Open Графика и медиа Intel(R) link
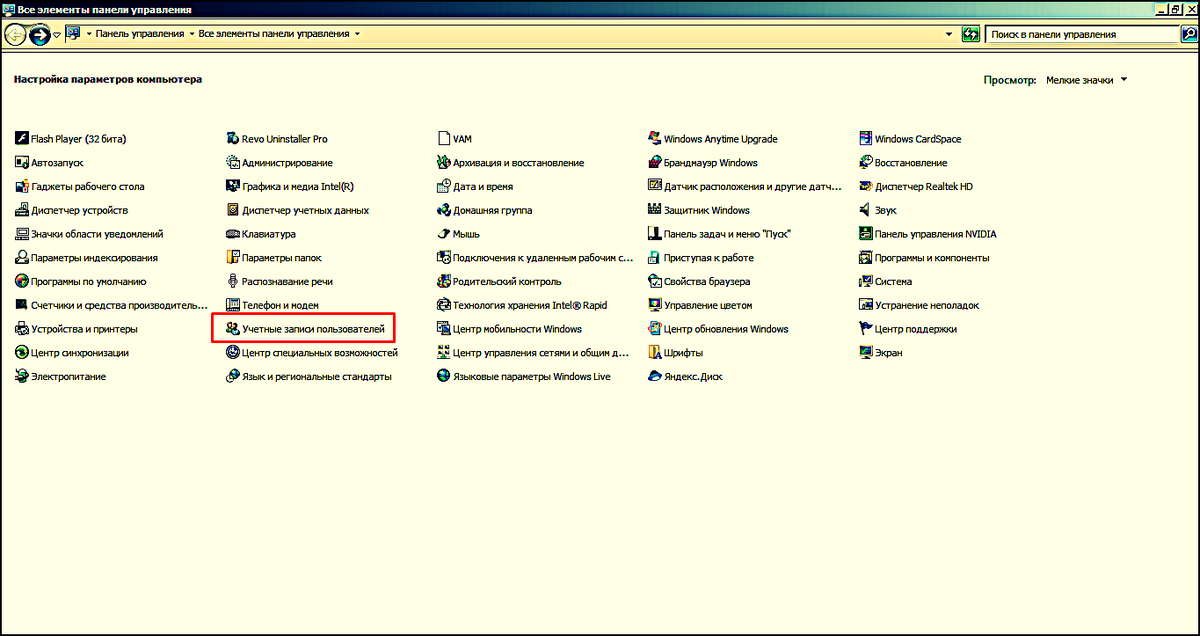This screenshot has width=1200, height=636. (298, 187)
